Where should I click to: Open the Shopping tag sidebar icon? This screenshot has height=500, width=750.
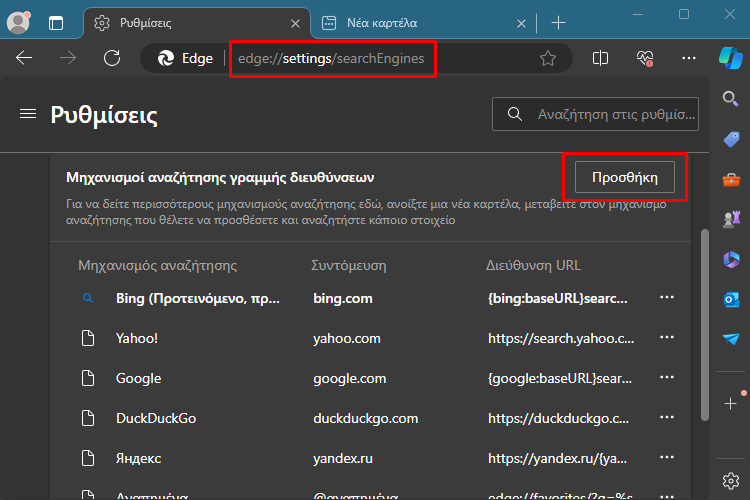pos(731,140)
